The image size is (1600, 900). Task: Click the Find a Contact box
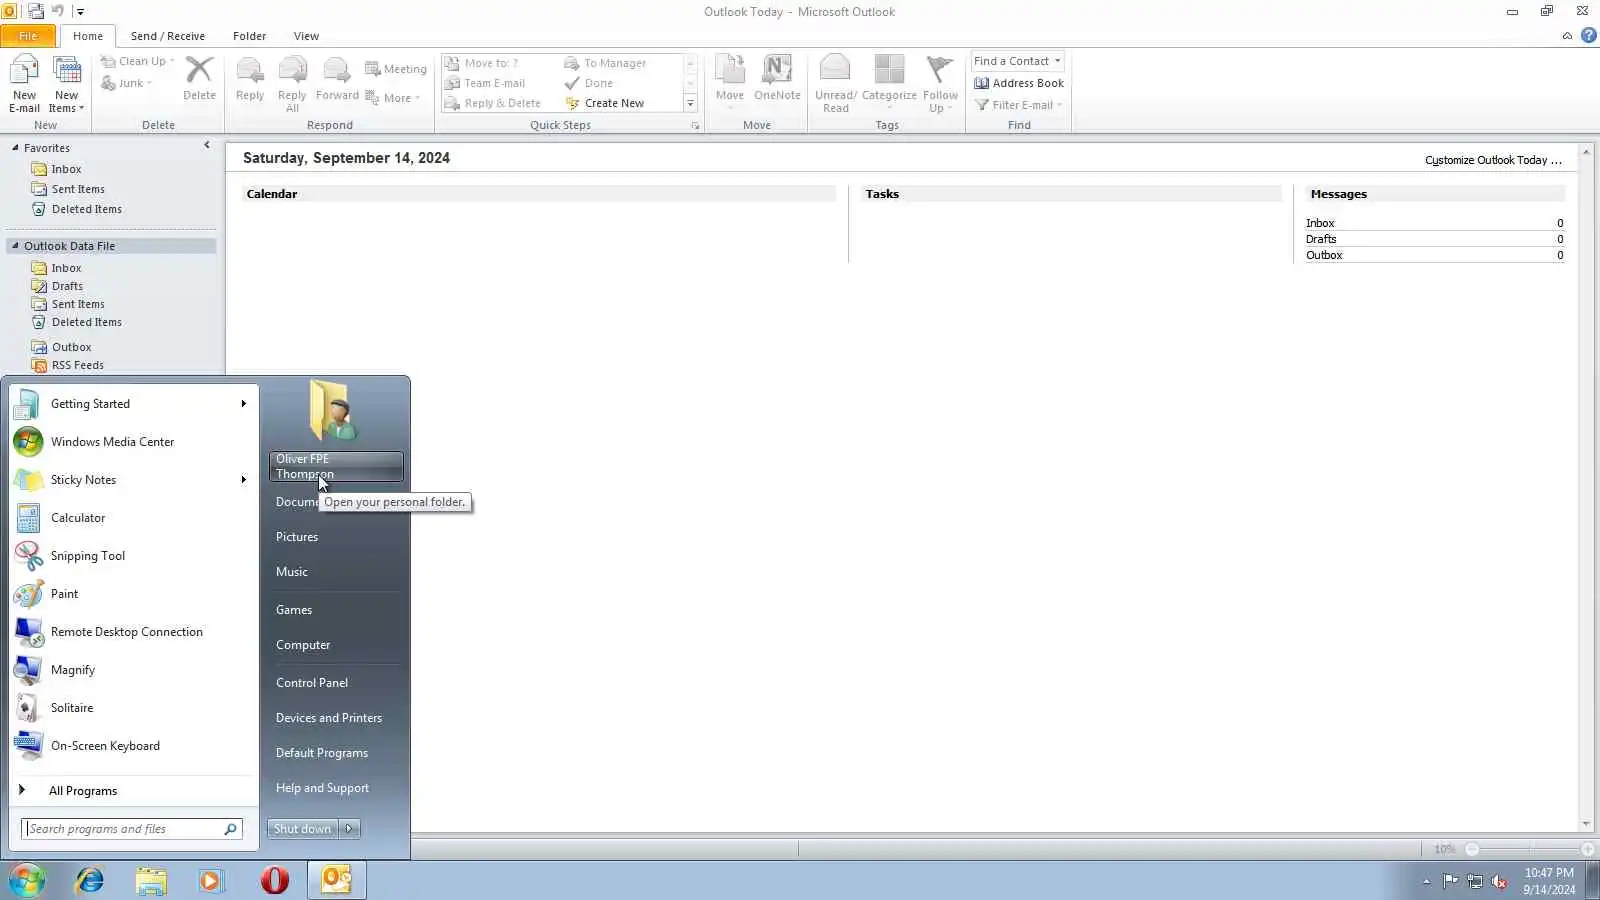[x=1017, y=61]
